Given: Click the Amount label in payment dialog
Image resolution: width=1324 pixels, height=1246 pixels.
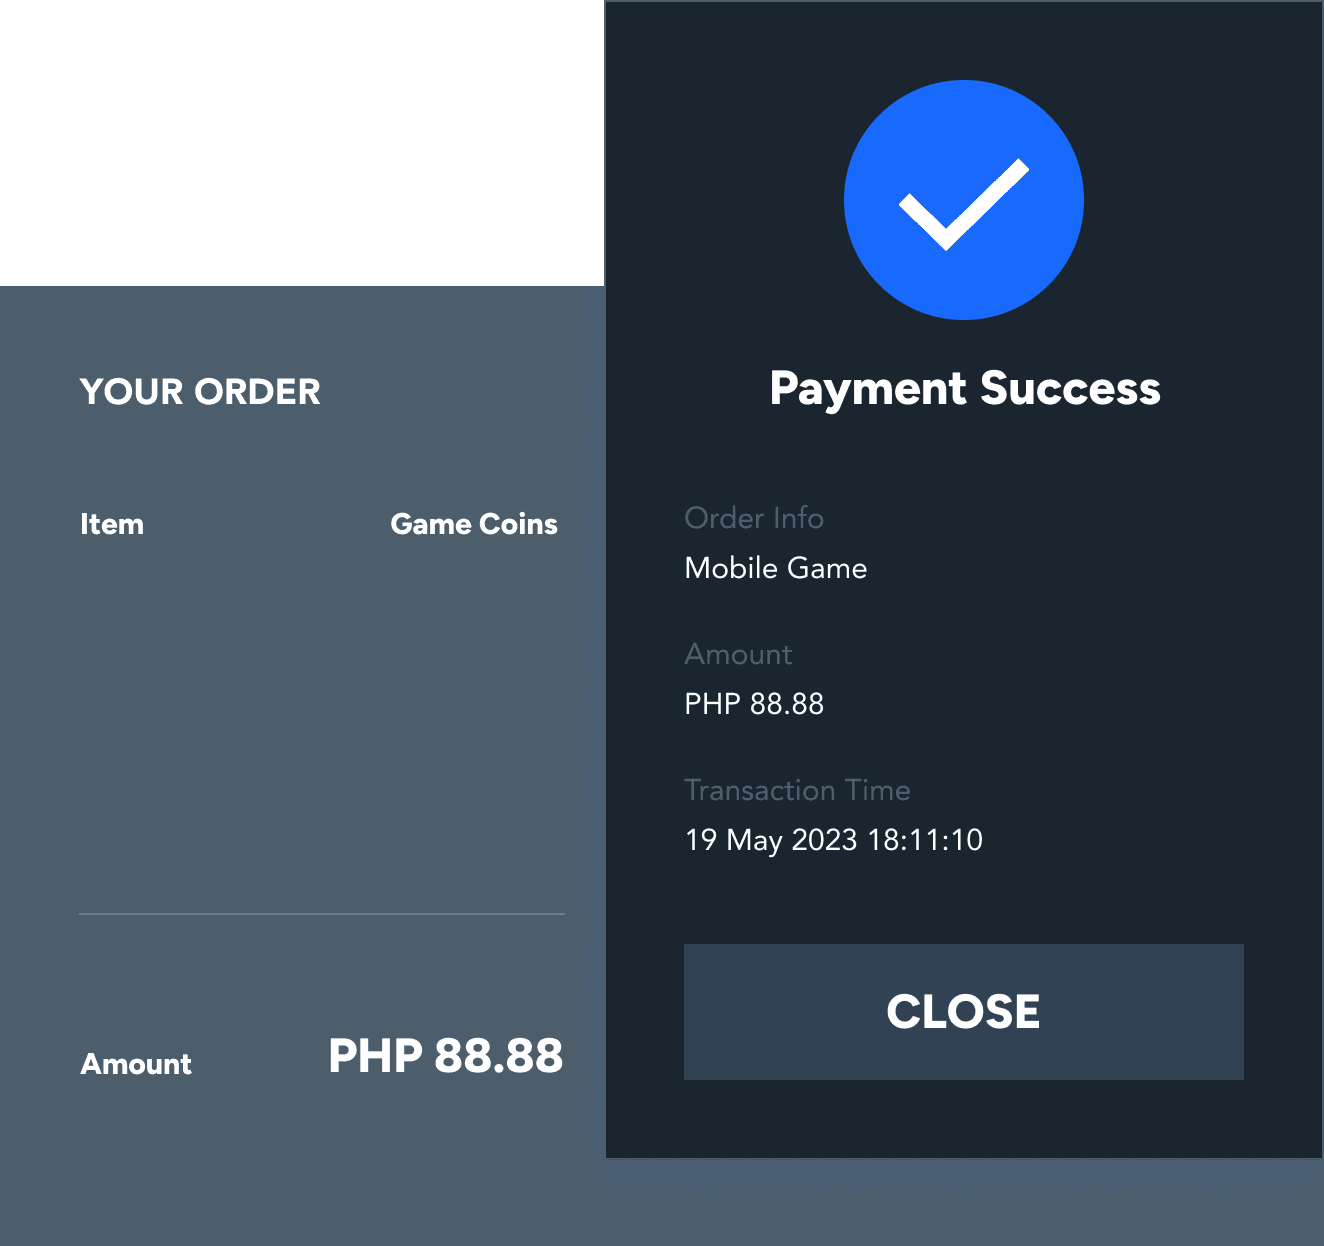Looking at the screenshot, I should coord(738,654).
